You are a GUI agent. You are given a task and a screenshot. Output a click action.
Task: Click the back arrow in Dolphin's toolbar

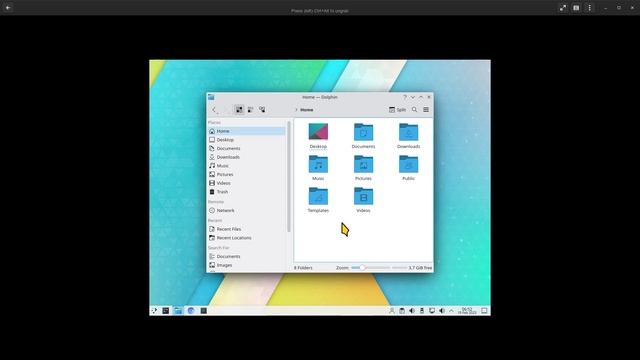[214, 109]
